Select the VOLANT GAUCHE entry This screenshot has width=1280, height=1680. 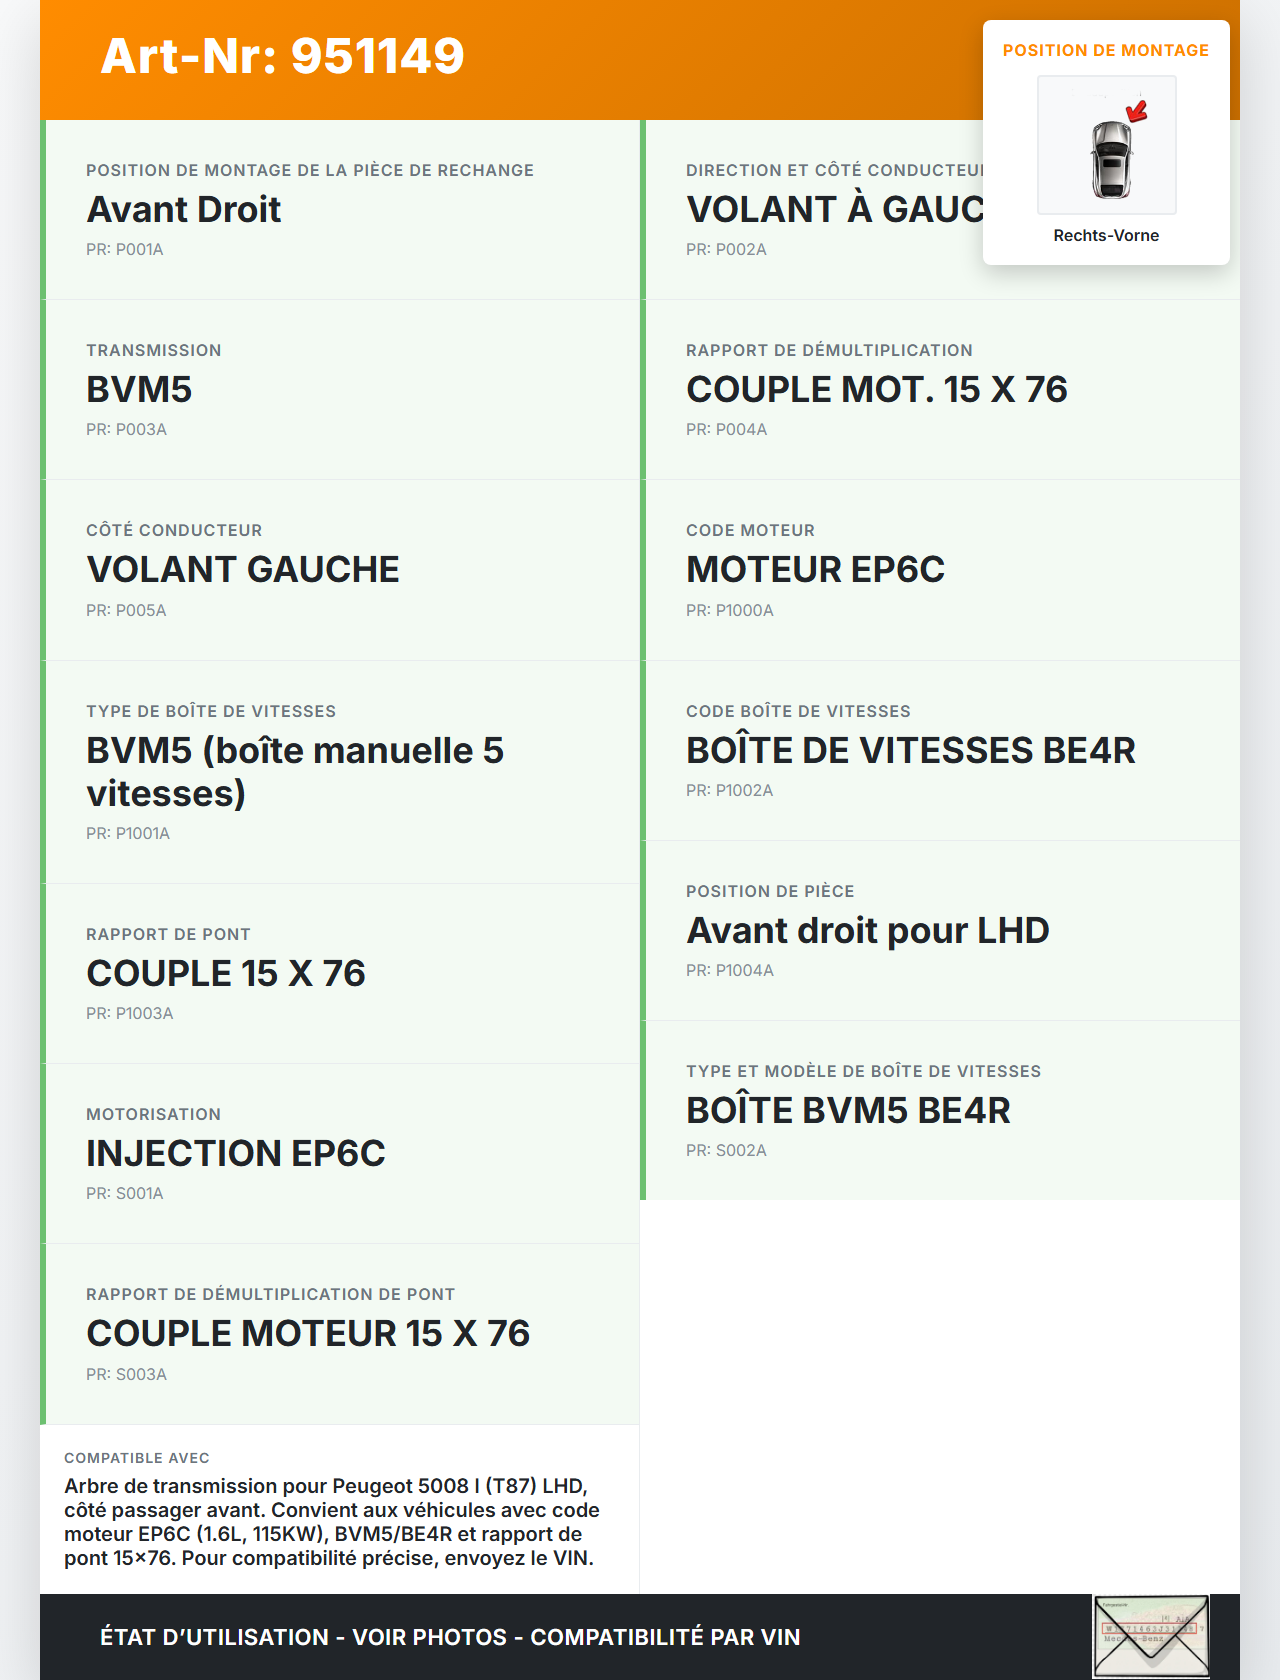coord(243,570)
